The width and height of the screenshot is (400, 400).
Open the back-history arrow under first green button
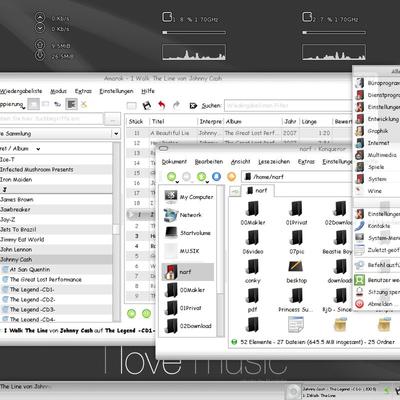pyautogui.click(x=177, y=182)
